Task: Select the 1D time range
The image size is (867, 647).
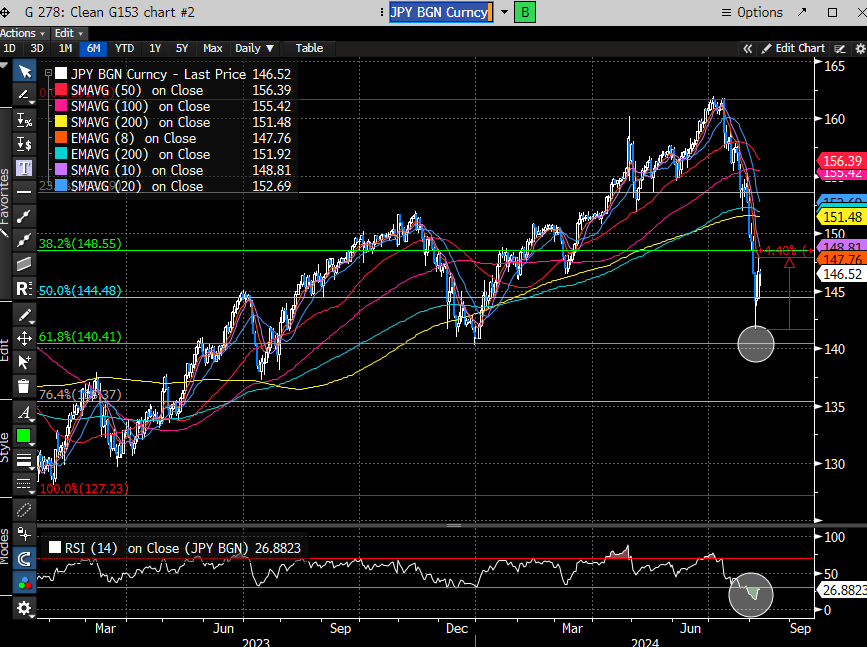Action: pos(9,48)
